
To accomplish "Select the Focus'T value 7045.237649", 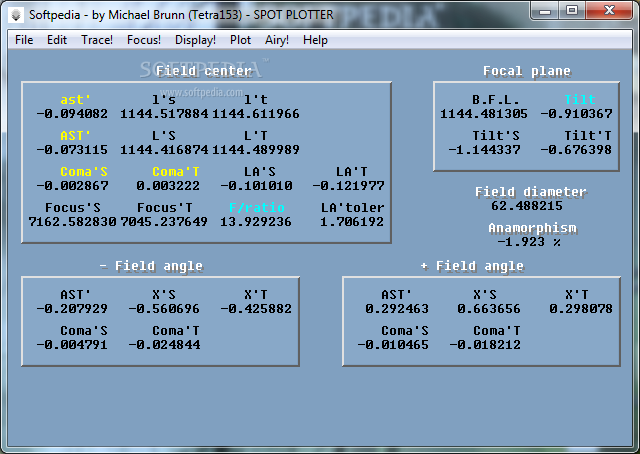I will click(x=164, y=222).
